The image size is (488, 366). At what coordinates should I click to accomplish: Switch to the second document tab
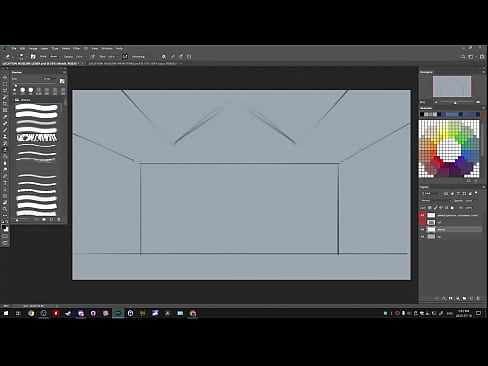[133, 63]
